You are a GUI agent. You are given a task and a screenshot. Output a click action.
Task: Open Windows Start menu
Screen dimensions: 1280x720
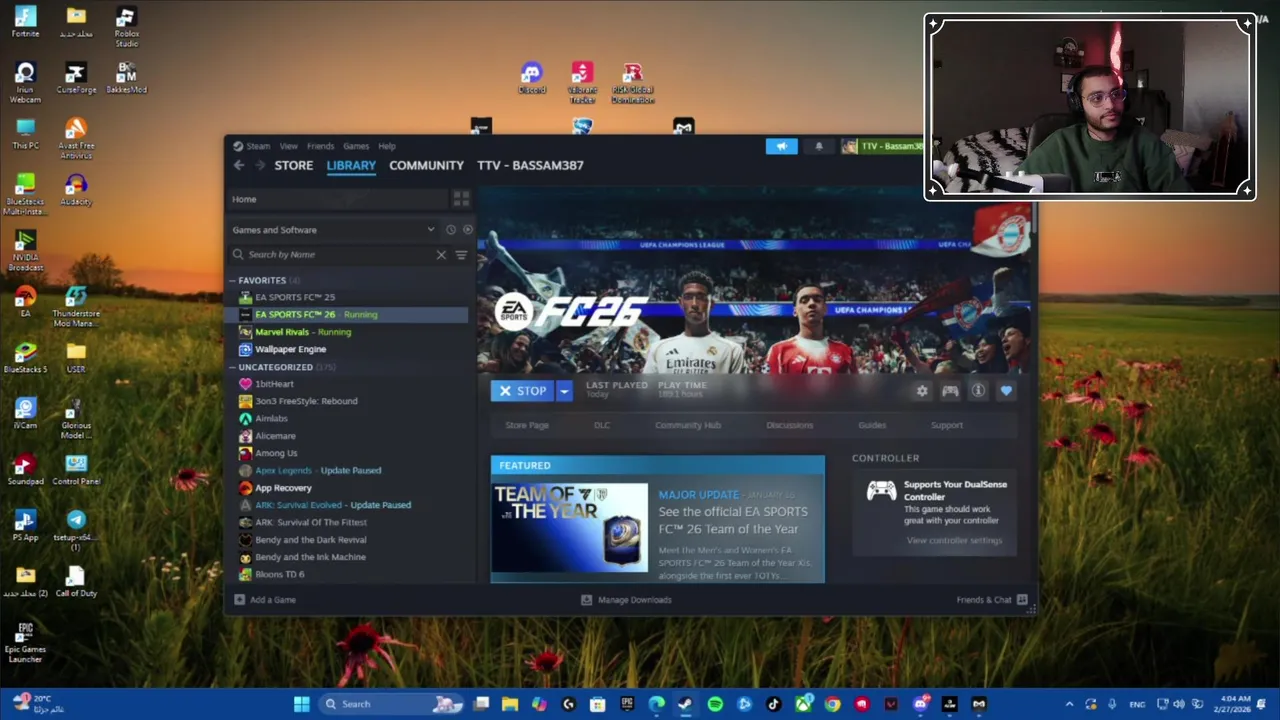301,704
